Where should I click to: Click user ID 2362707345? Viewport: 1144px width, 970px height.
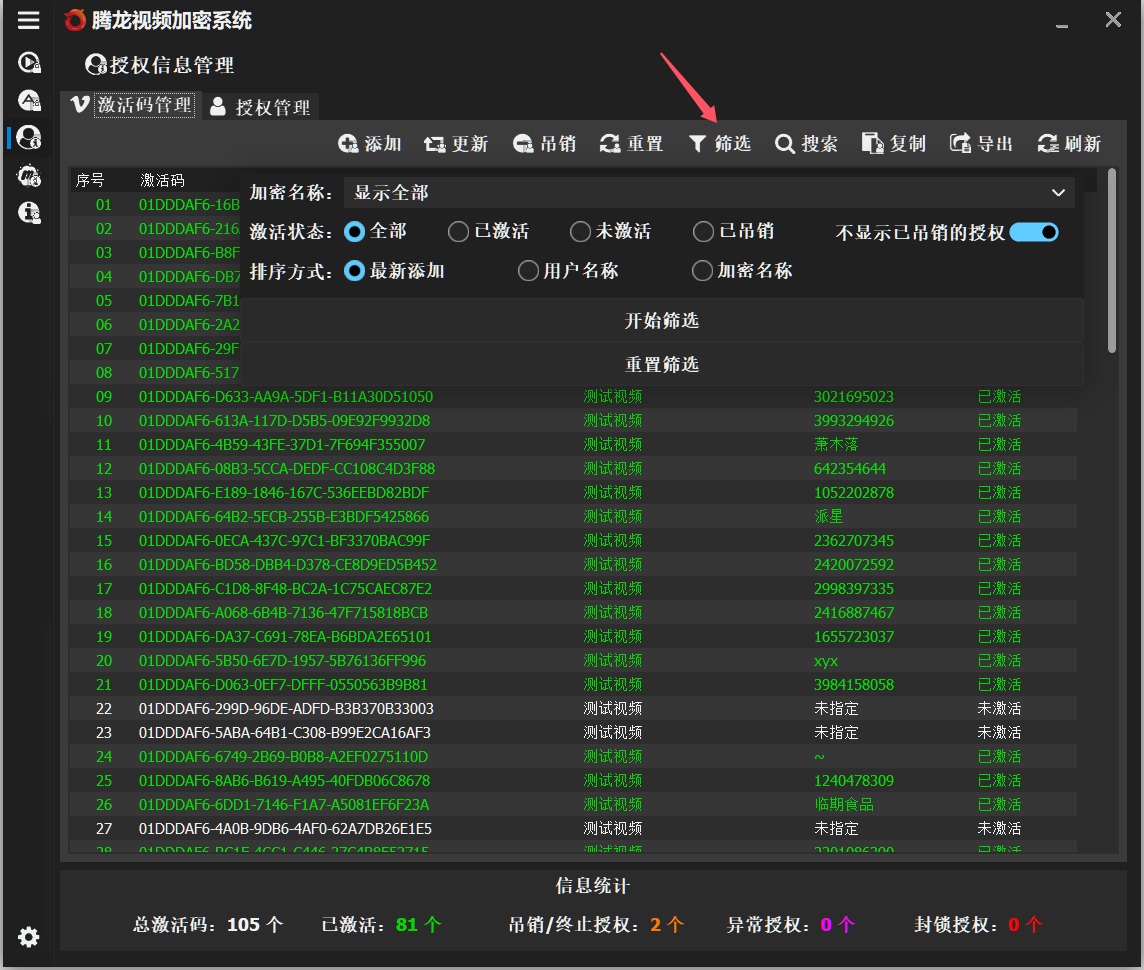[x=854, y=540]
